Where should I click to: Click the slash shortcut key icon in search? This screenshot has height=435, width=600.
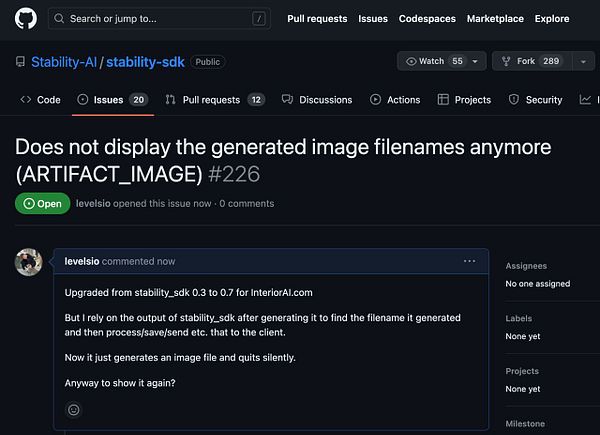pyautogui.click(x=259, y=18)
